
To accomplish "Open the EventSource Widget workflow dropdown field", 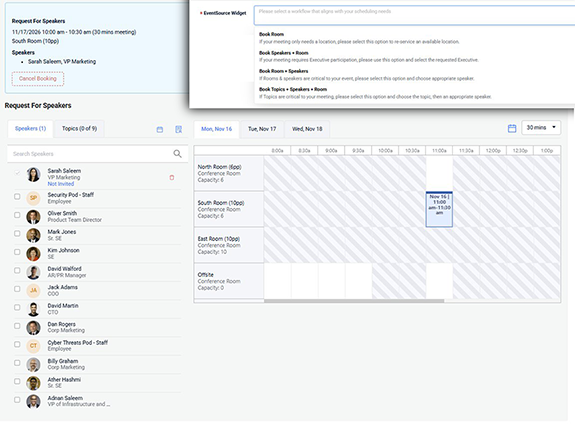I will (x=414, y=15).
